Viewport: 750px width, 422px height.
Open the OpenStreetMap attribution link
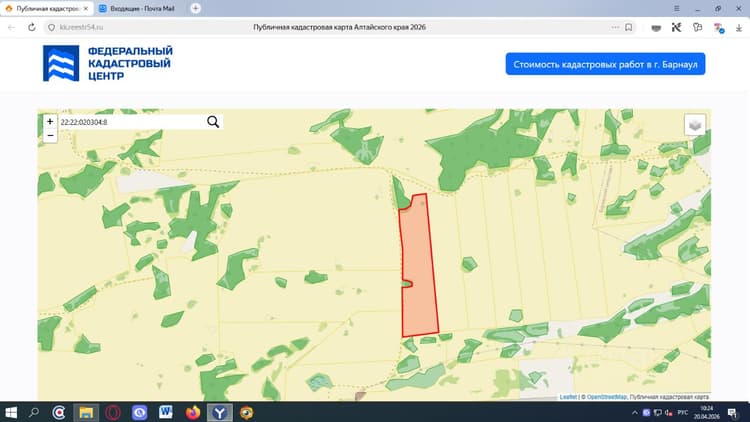tap(607, 397)
